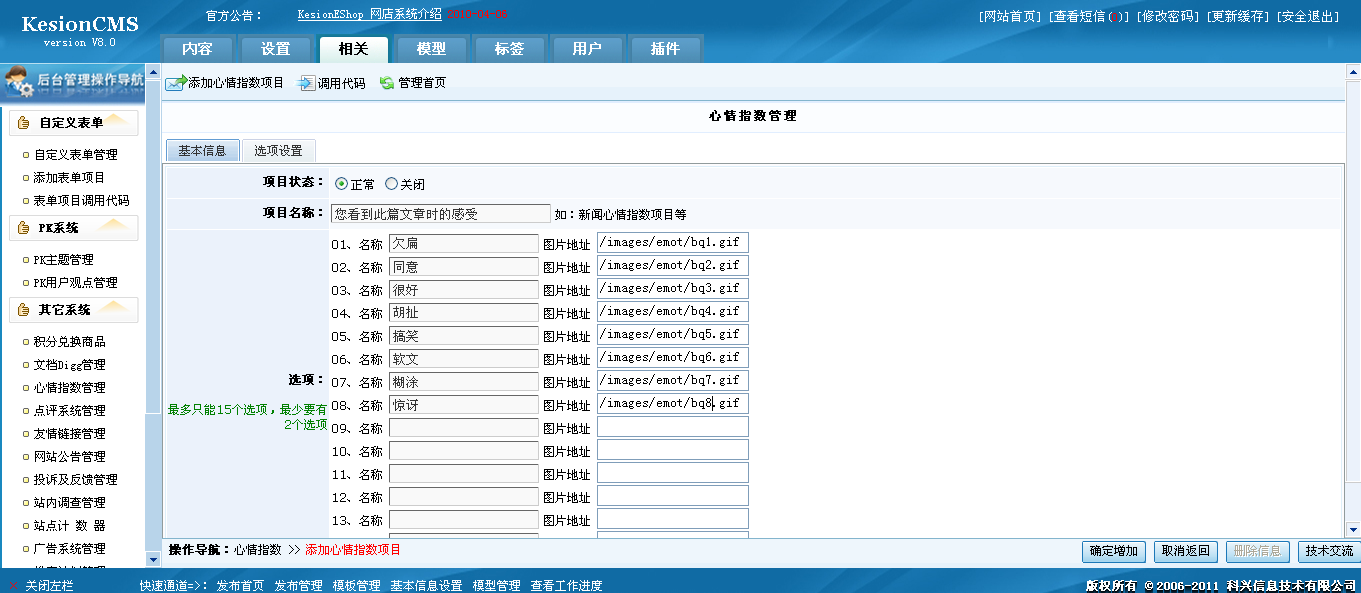The height and width of the screenshot is (593, 1361).
Task: Click the 添加心情指数项目 toolbar icon
Action: tap(174, 85)
